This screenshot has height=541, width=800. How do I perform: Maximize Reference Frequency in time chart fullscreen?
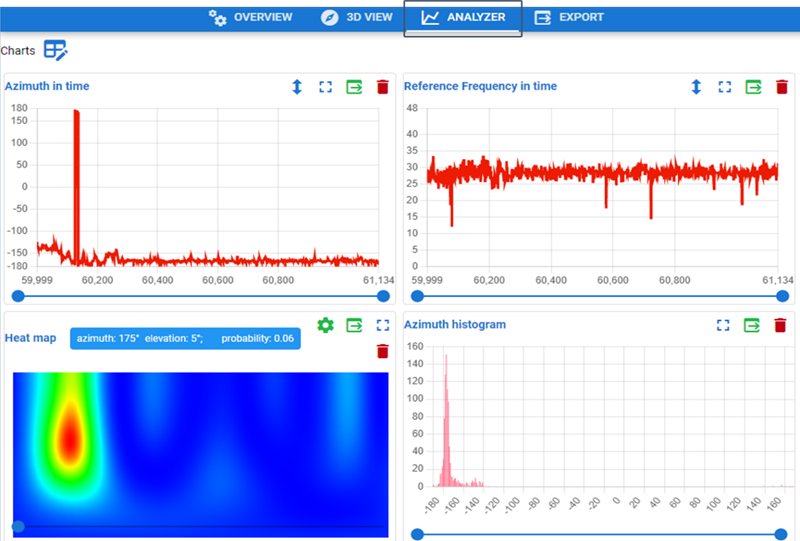725,87
